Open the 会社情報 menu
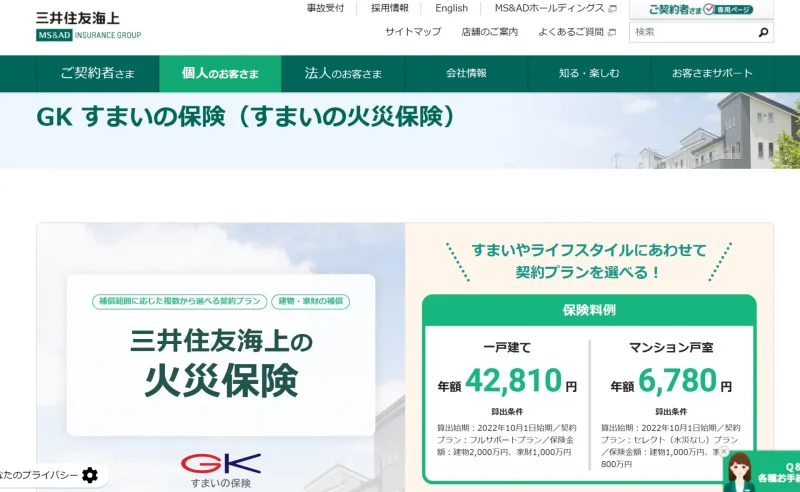This screenshot has width=800, height=492. click(466, 73)
